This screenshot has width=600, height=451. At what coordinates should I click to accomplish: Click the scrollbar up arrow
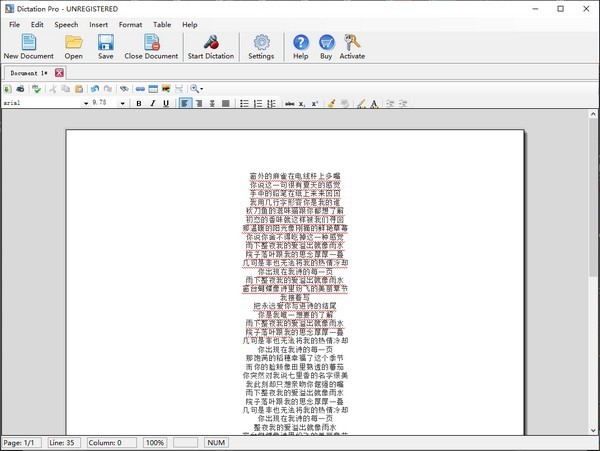tap(593, 114)
